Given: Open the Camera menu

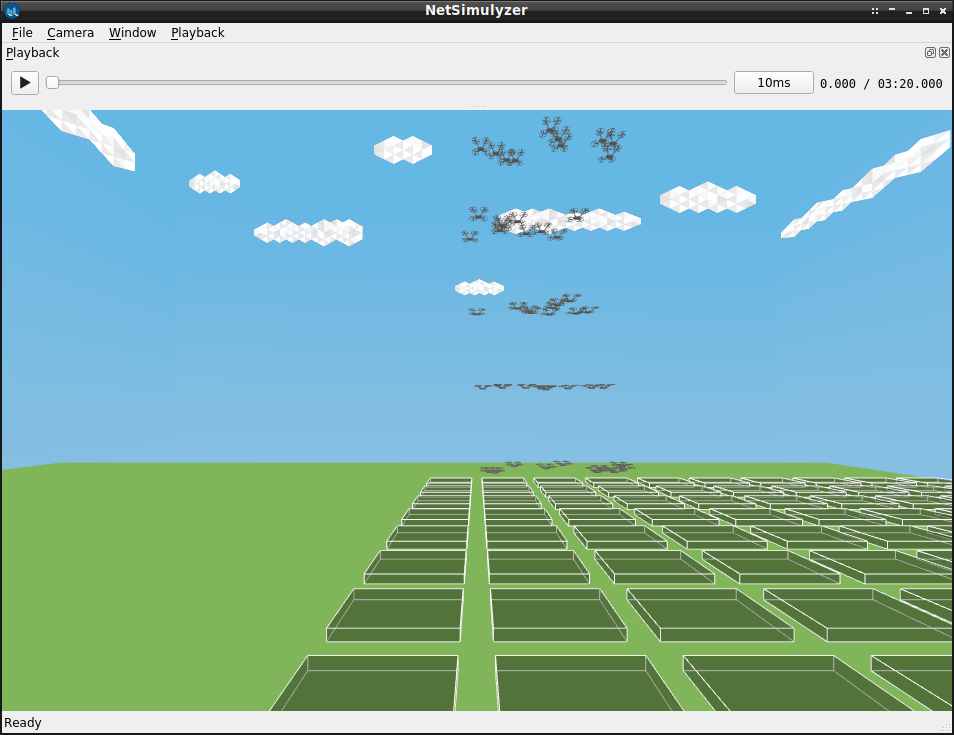Looking at the screenshot, I should click(x=71, y=33).
